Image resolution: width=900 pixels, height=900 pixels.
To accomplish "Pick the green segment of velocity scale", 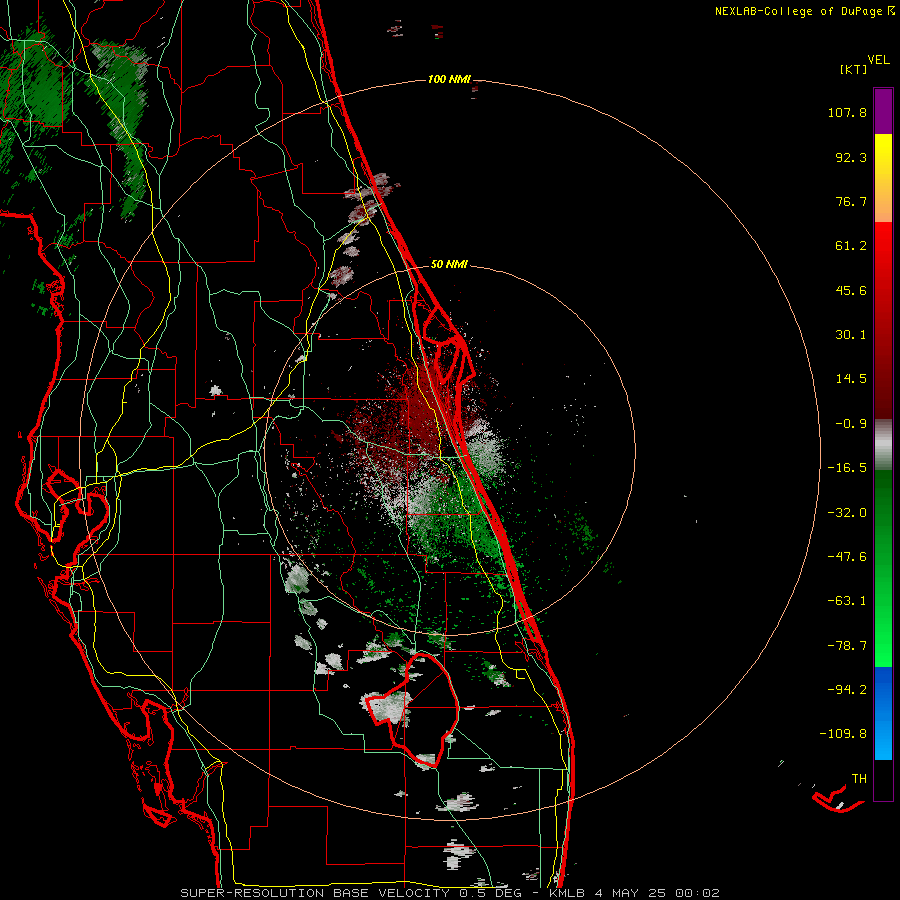I will [x=883, y=568].
